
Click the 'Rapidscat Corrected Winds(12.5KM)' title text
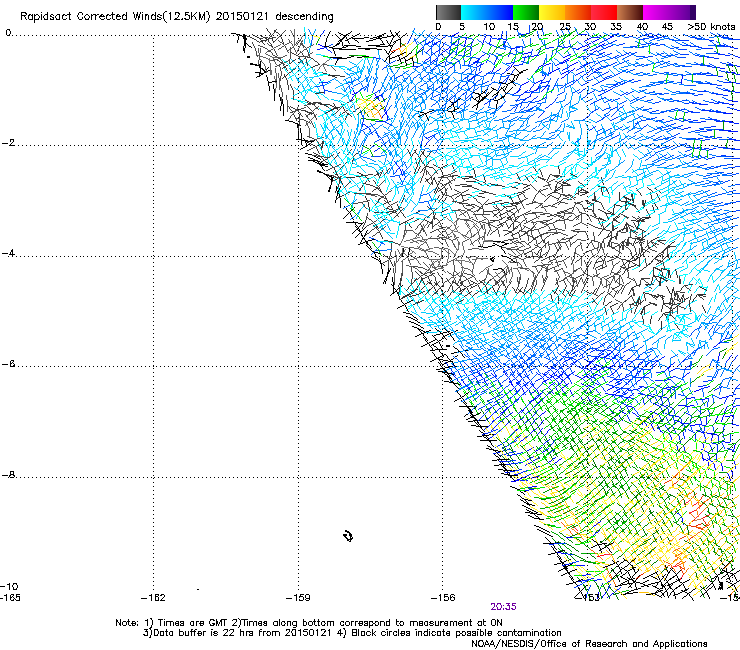pos(115,17)
